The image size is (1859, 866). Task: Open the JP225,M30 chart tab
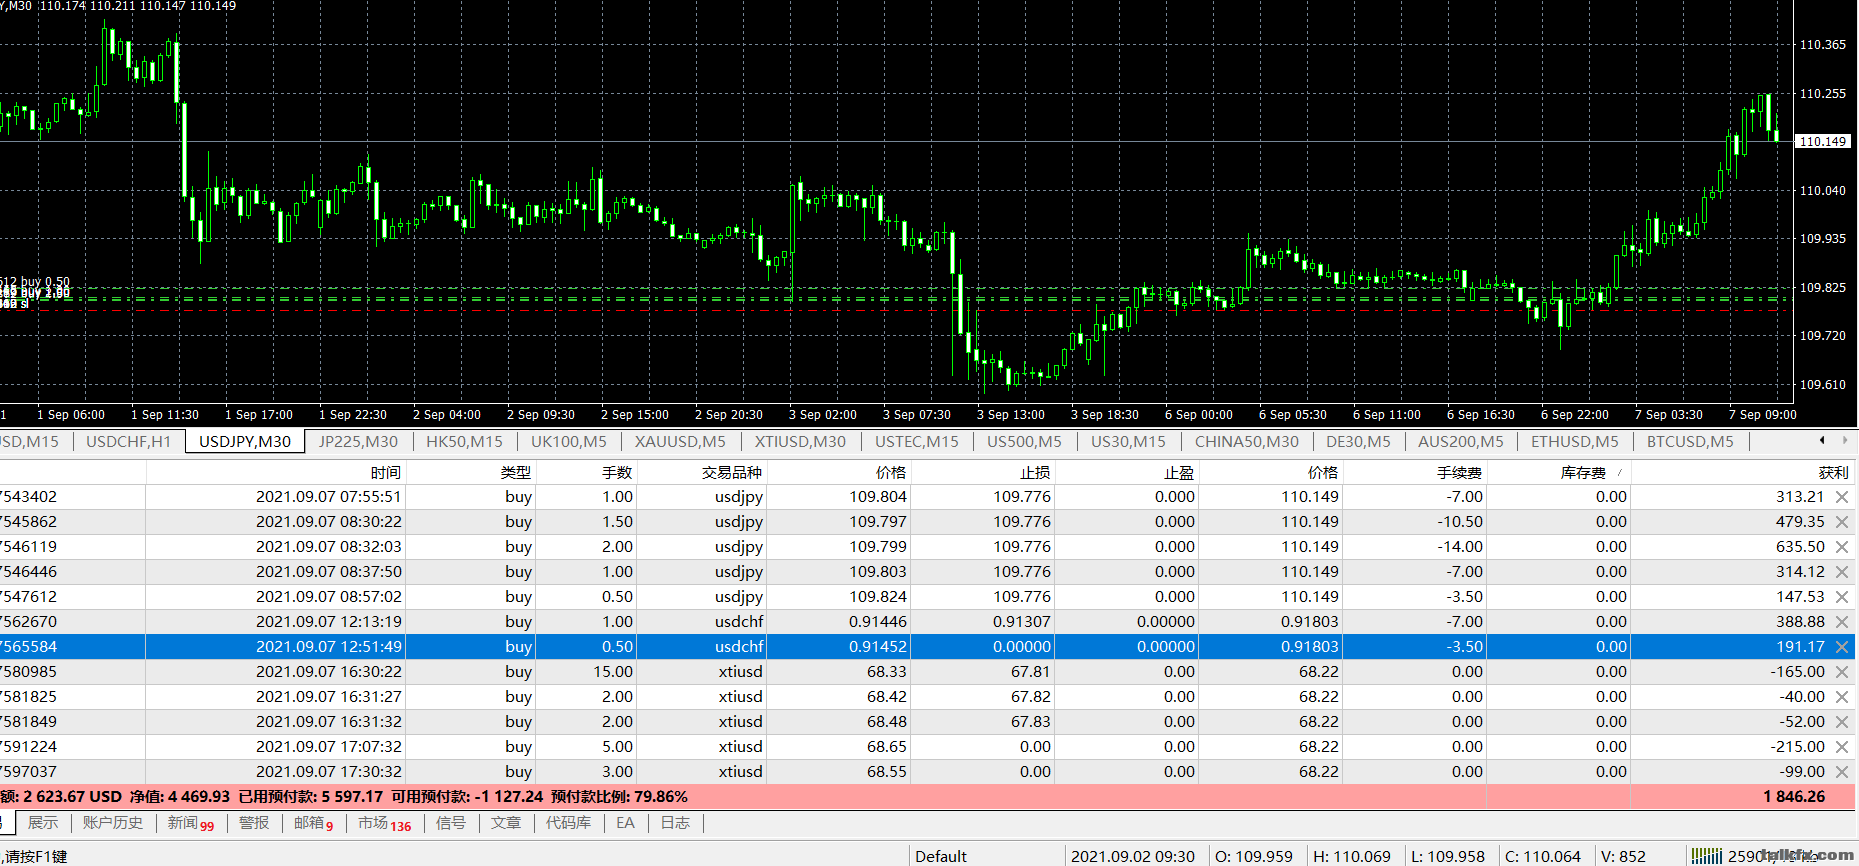point(358,441)
